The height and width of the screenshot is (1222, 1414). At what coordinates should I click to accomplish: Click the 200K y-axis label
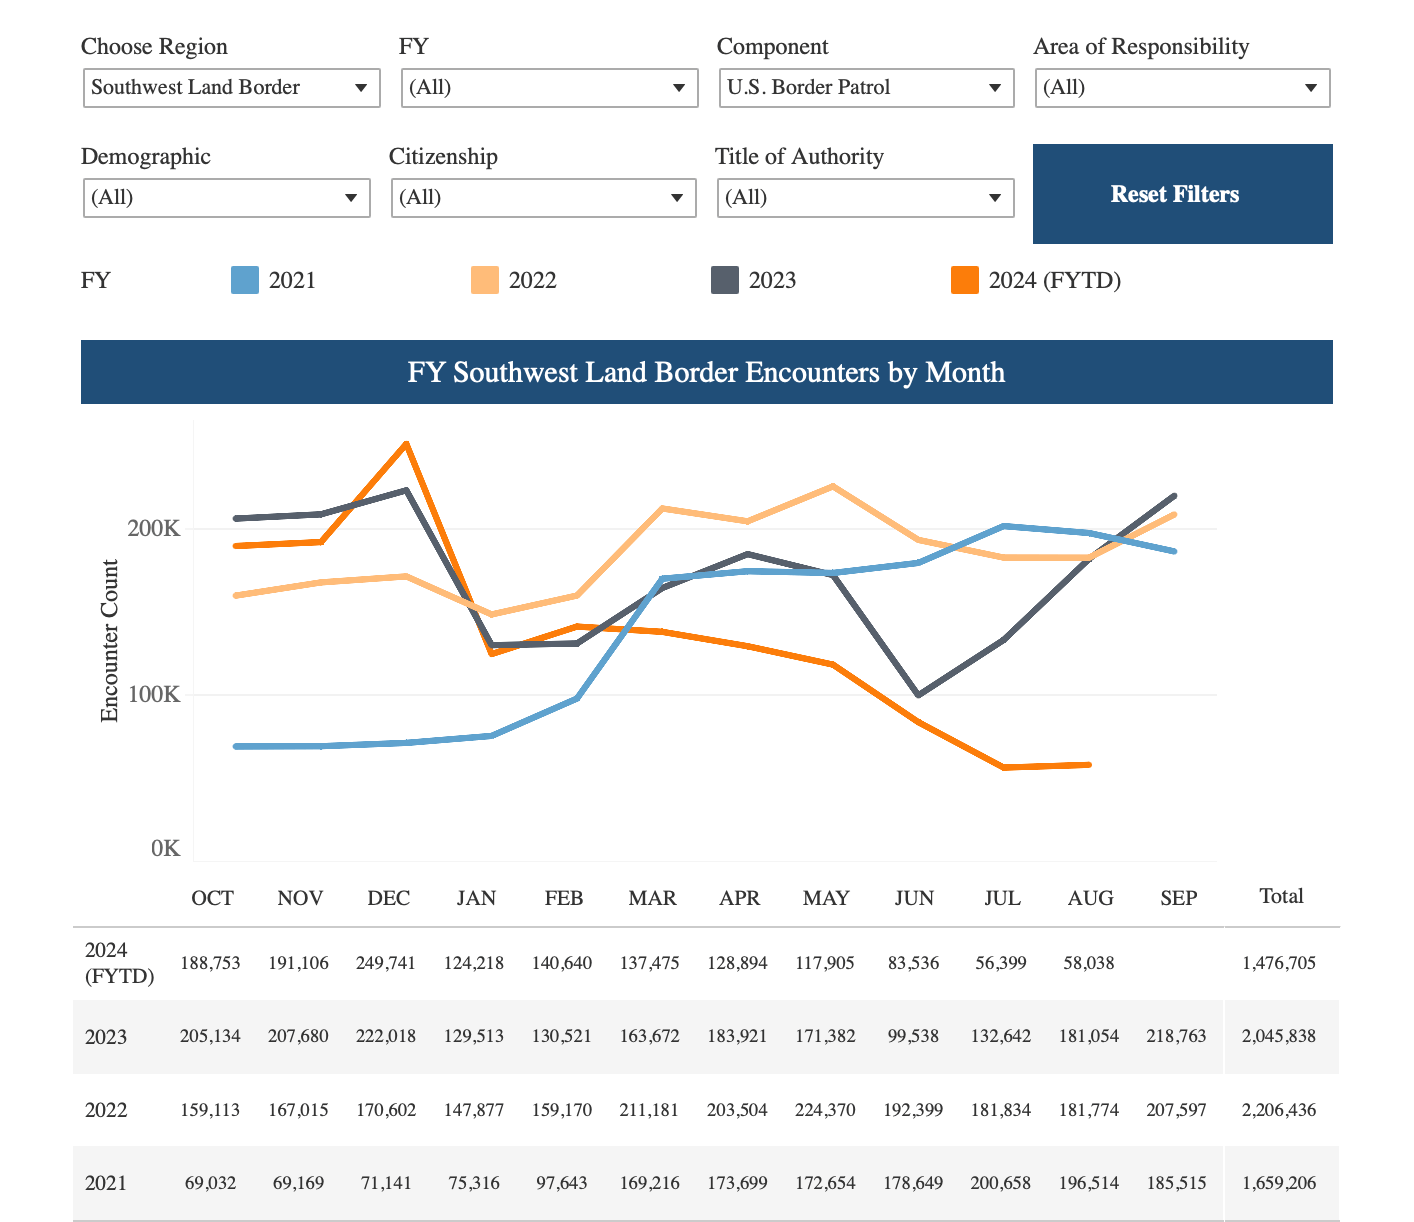tap(154, 528)
